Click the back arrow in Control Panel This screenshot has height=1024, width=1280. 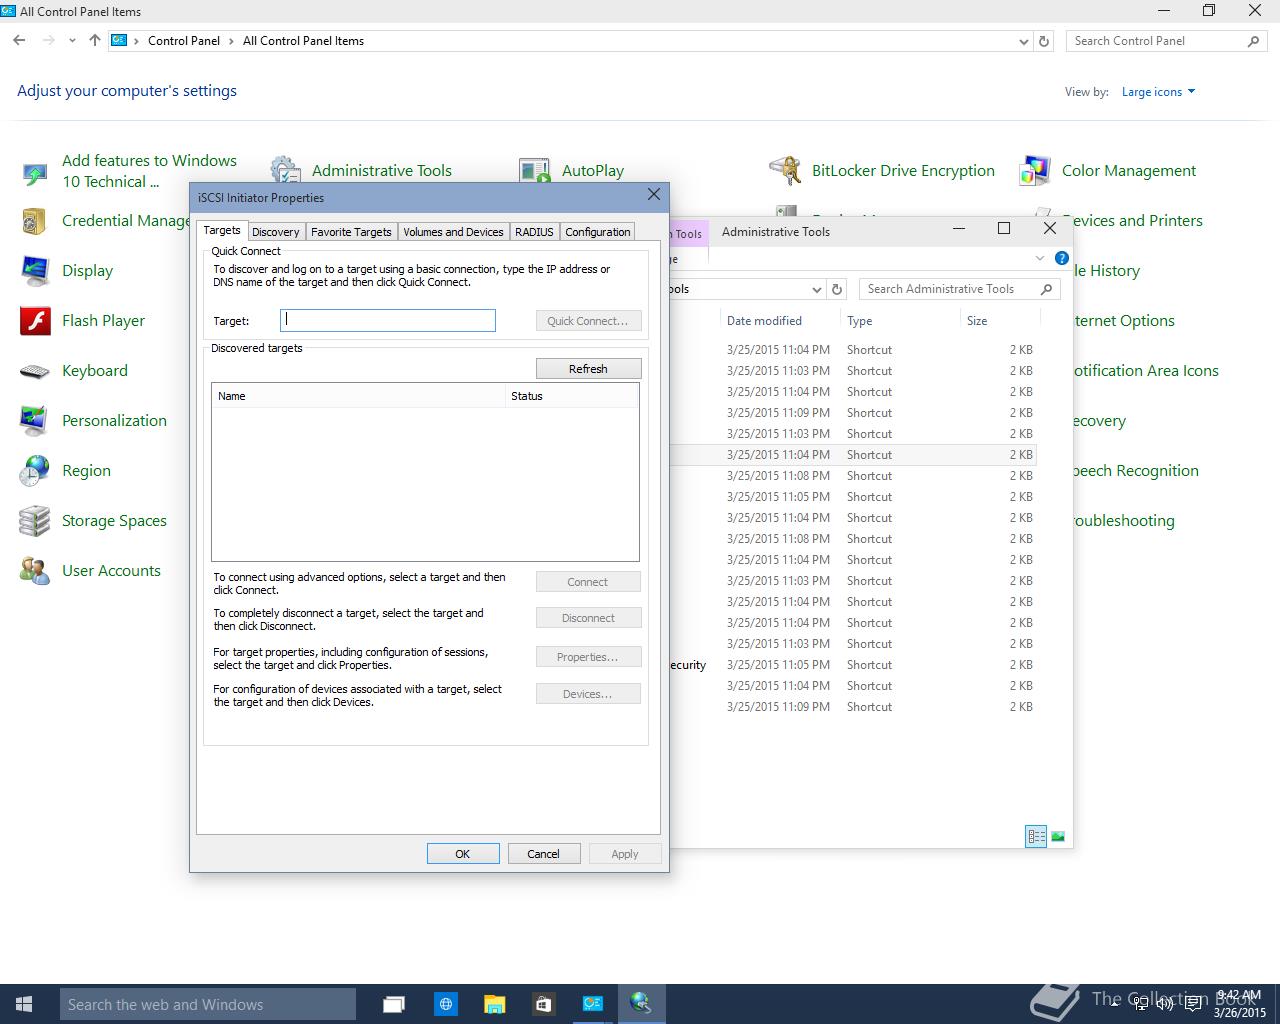tap(20, 41)
